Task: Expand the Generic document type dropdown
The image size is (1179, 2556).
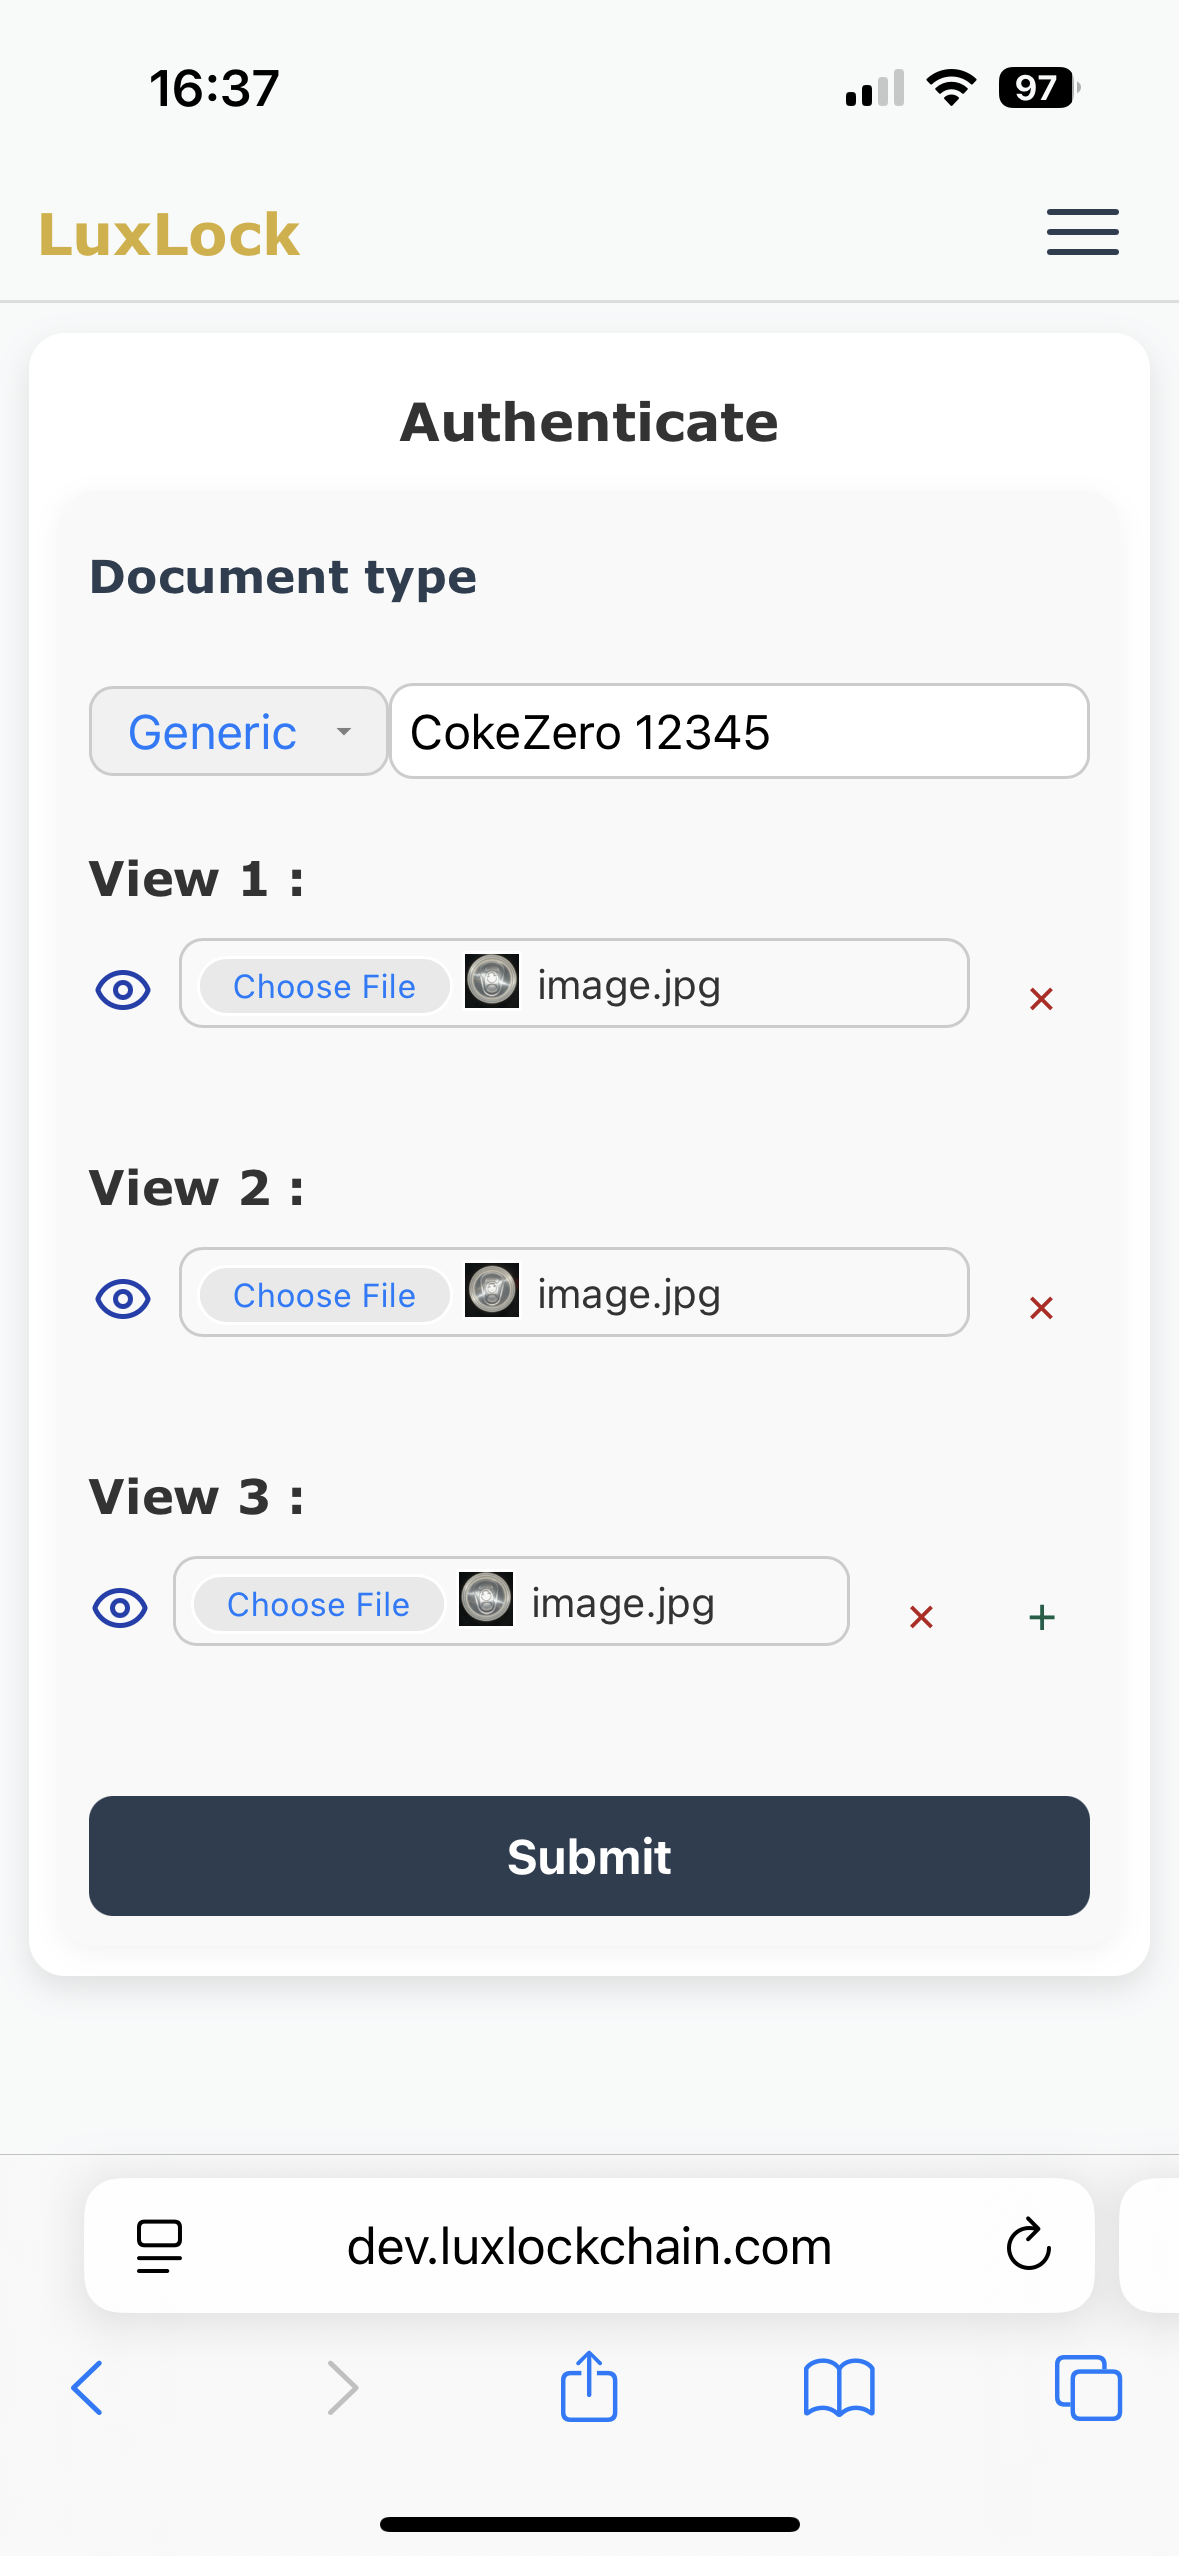Action: click(x=238, y=732)
